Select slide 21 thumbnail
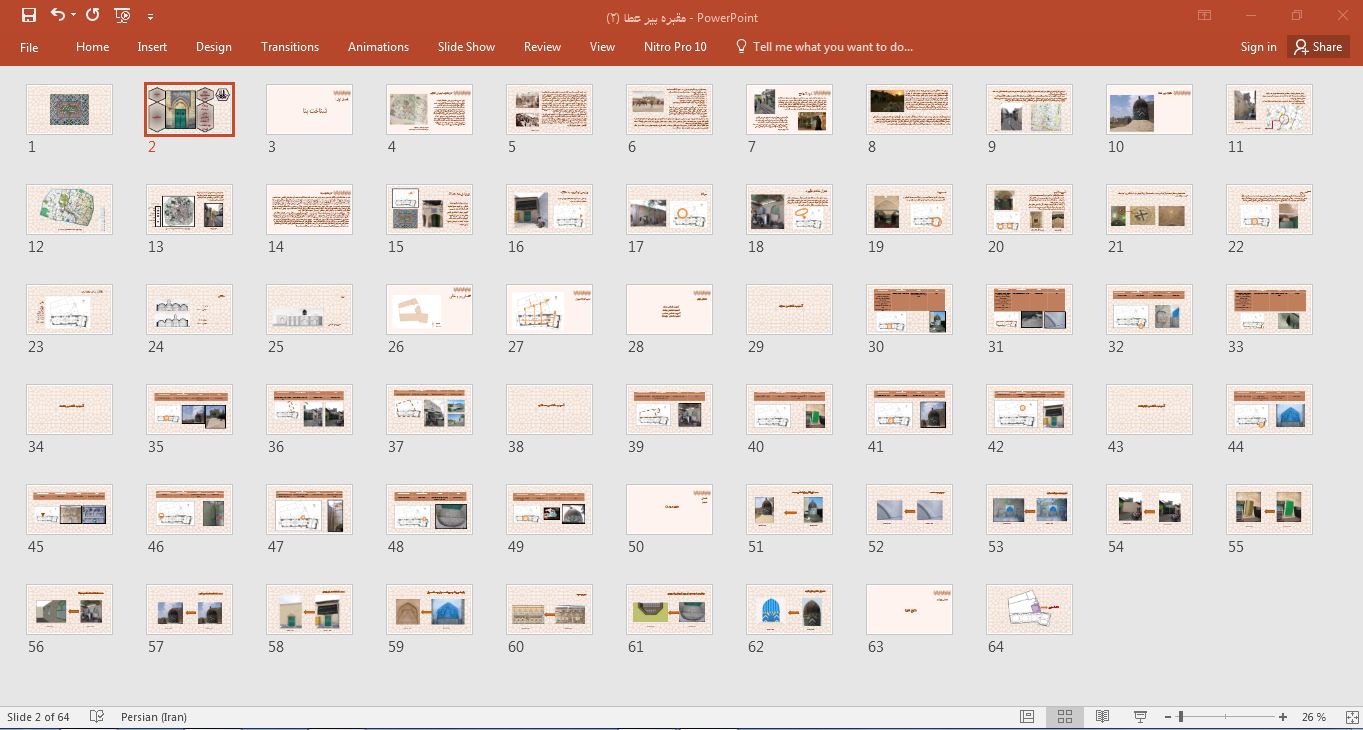This screenshot has width=1363, height=730. point(1149,209)
